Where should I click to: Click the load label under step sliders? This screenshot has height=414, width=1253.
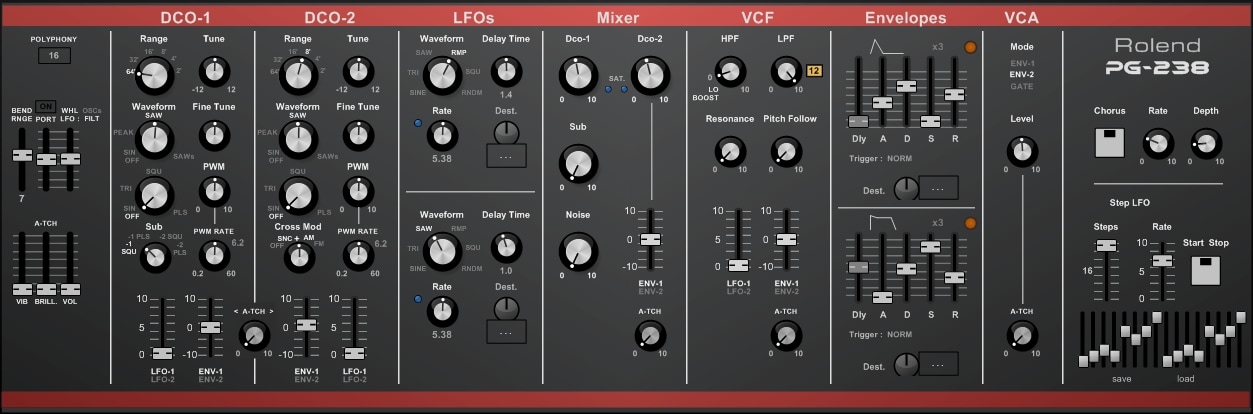pyautogui.click(x=1186, y=379)
